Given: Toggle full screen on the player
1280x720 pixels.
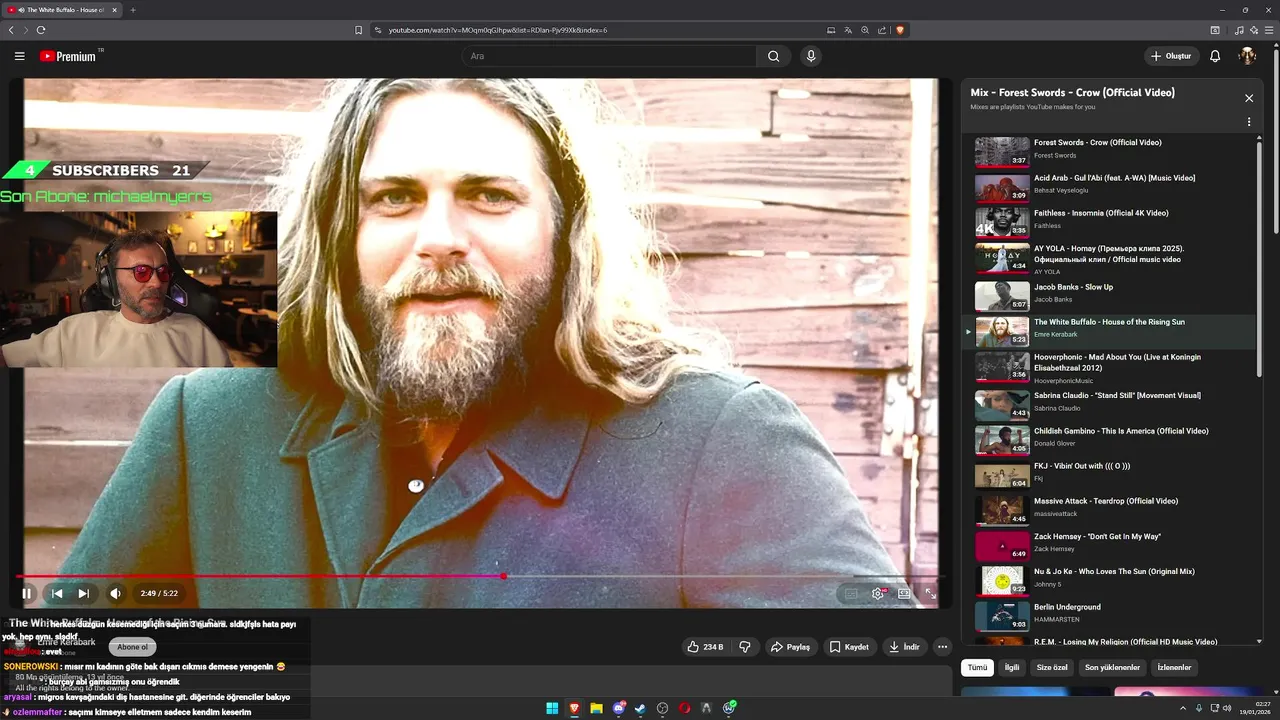Looking at the screenshot, I should click(x=930, y=593).
